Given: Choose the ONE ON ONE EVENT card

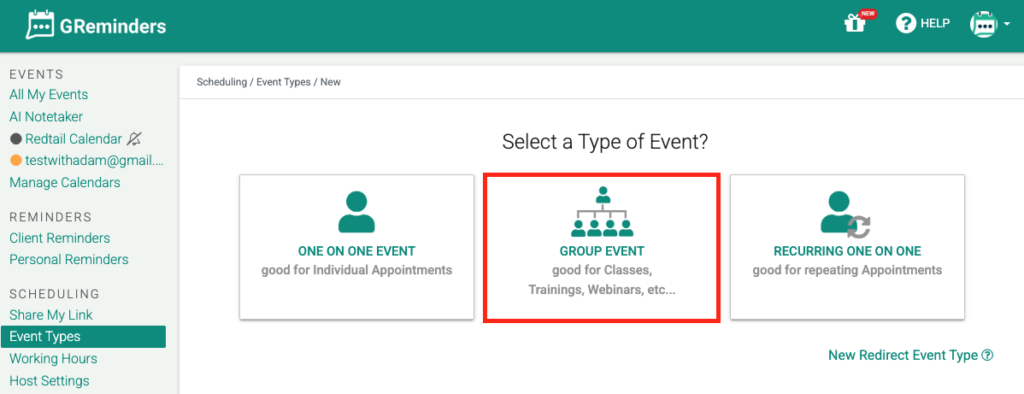Looking at the screenshot, I should 357,247.
